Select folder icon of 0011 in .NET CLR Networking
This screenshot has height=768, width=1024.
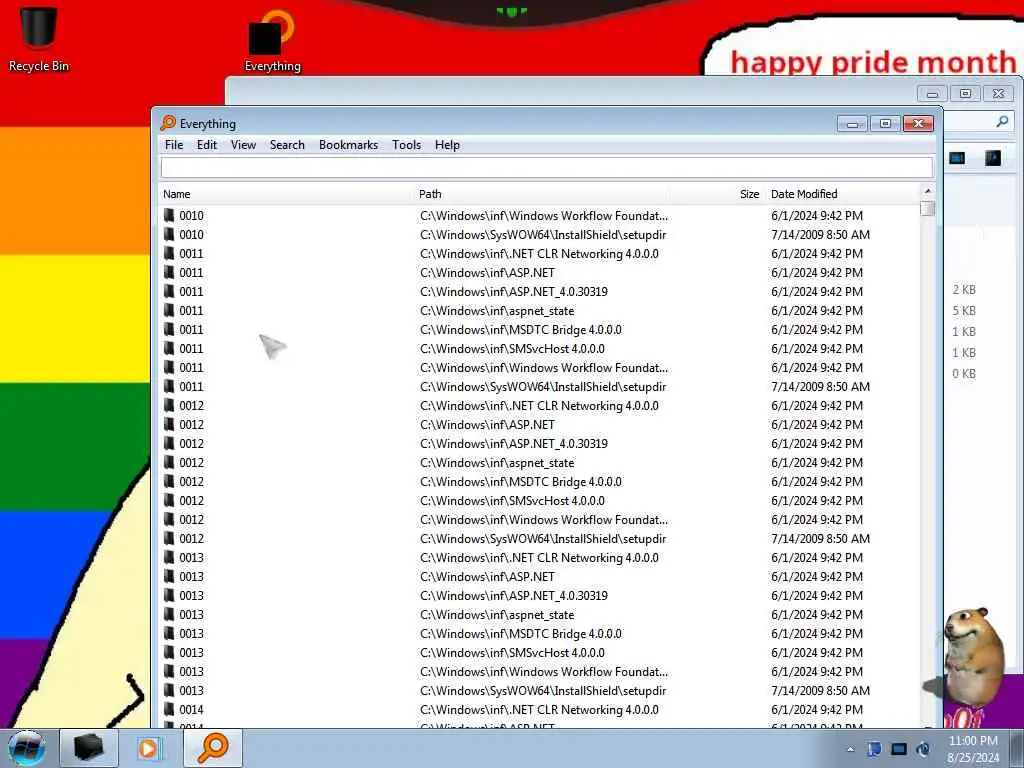(169, 253)
